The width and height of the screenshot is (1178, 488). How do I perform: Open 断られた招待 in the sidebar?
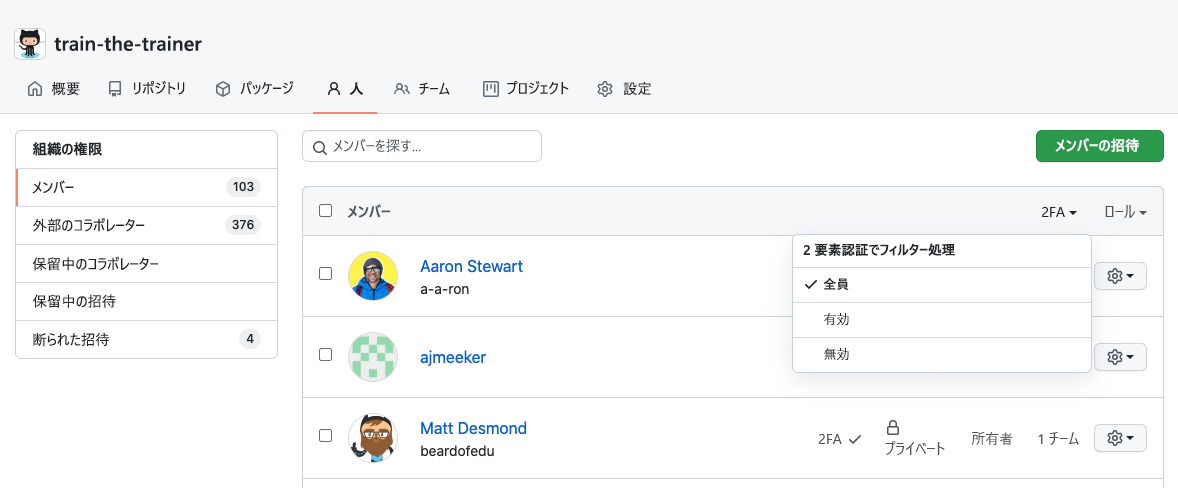(146, 339)
